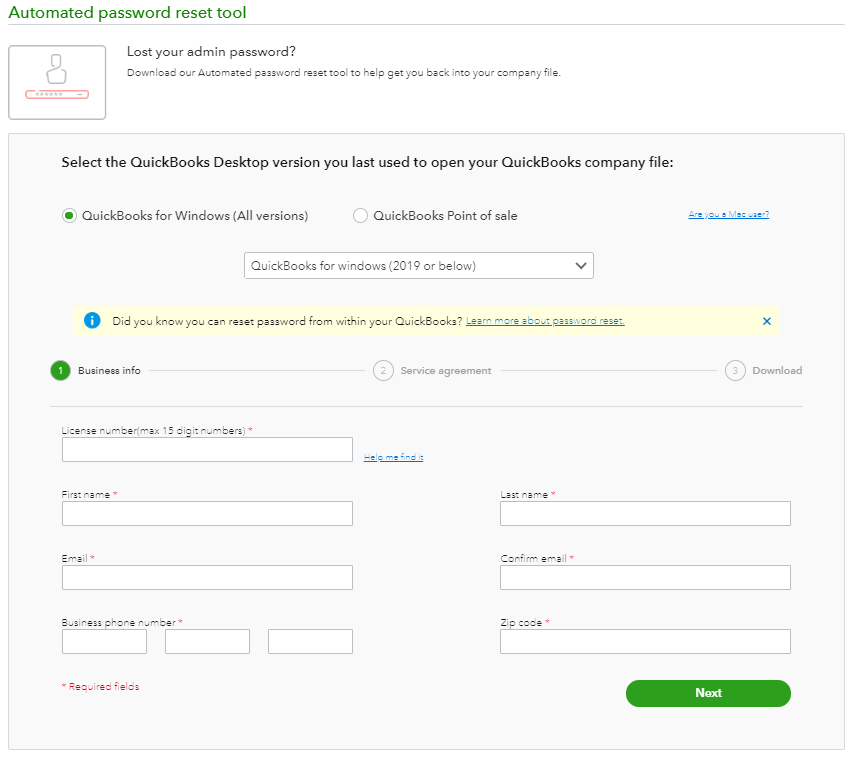Click into the Last name field
This screenshot has height=757, width=853.
tap(645, 513)
